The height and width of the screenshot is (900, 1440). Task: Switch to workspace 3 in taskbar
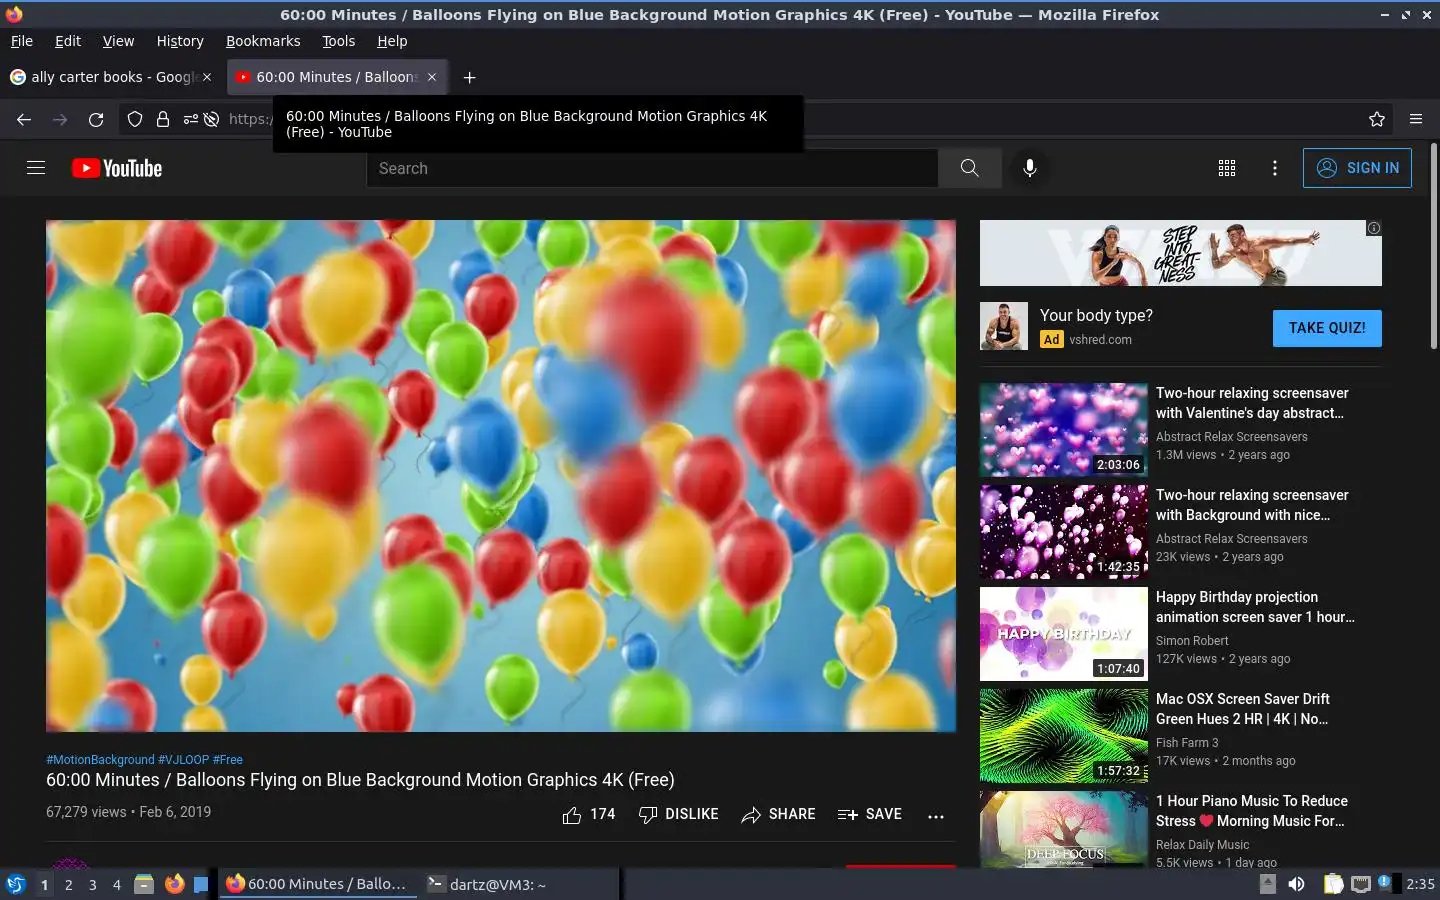(x=93, y=884)
